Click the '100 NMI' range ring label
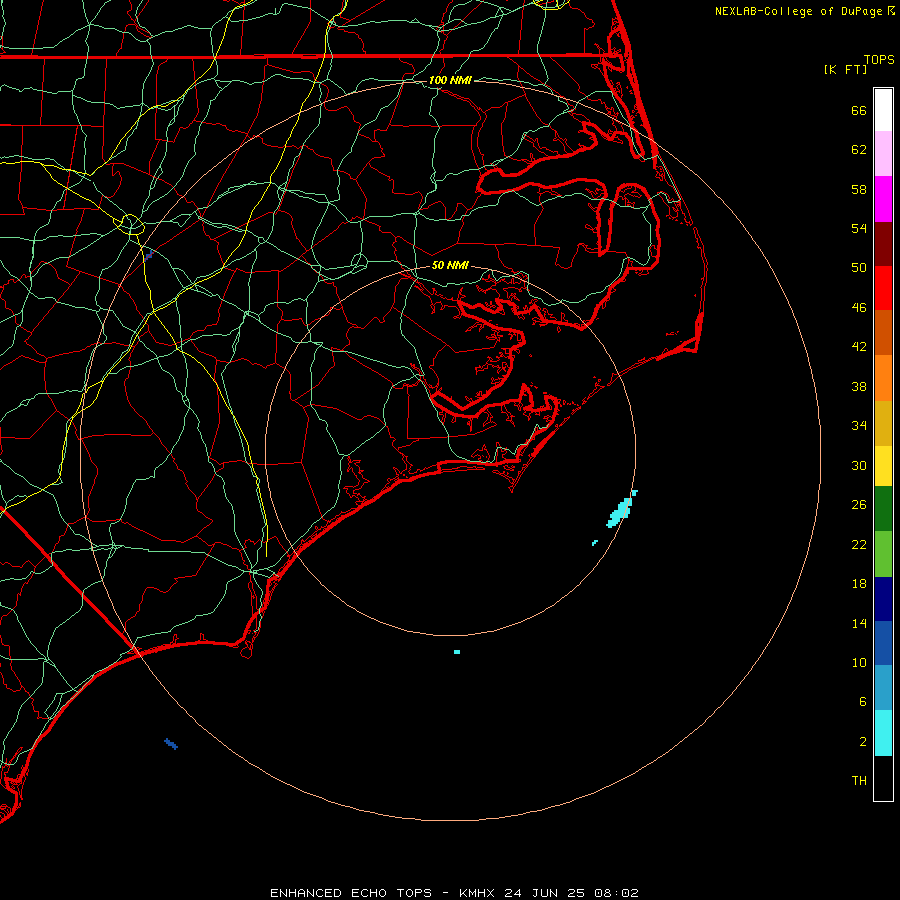This screenshot has width=900, height=900. (450, 80)
